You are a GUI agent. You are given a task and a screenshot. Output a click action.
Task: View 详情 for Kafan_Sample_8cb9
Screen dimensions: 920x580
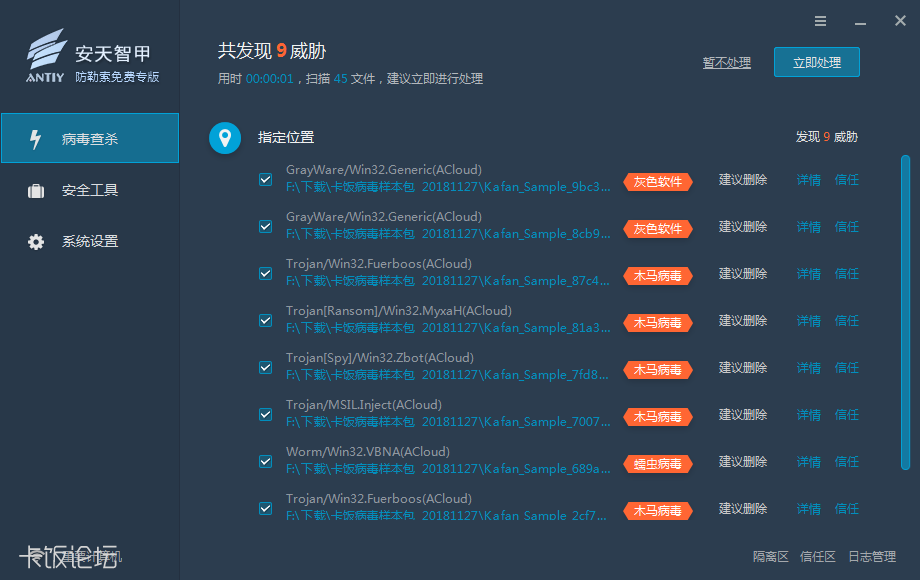(x=809, y=227)
